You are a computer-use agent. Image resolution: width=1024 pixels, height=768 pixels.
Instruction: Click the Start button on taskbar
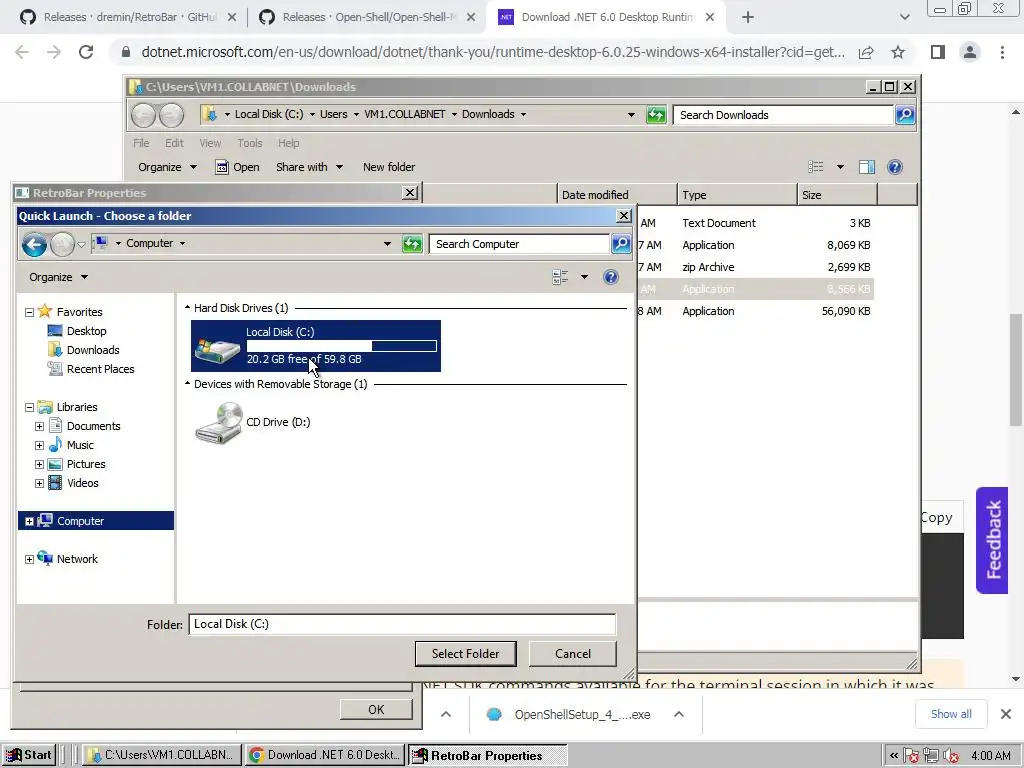[29, 756]
